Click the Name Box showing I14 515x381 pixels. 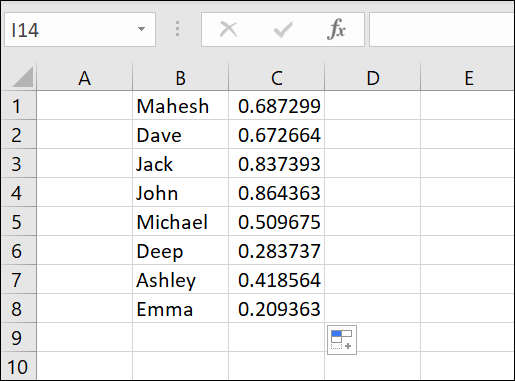[x=80, y=30]
